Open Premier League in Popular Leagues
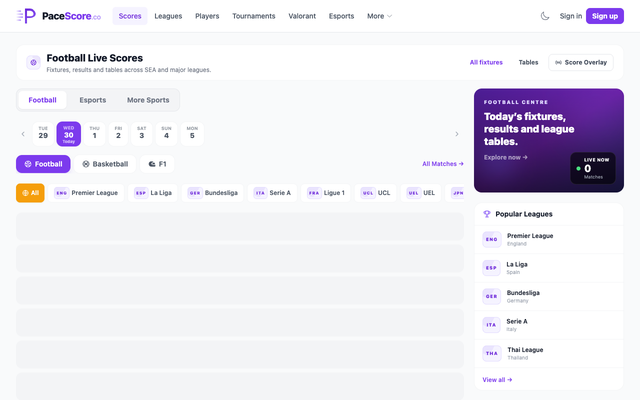Screen dimensions: 640x400 point(549,239)
